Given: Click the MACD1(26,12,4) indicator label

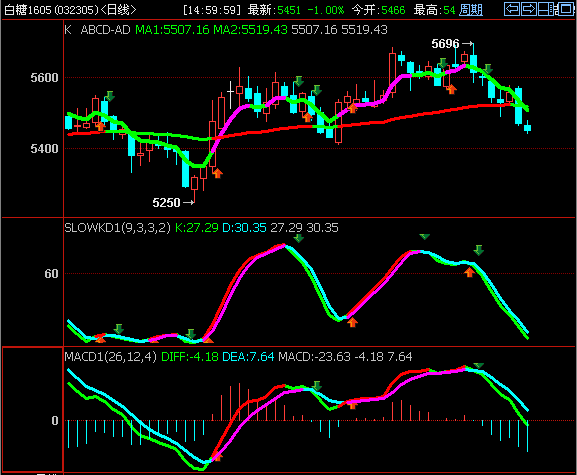Looking at the screenshot, I should click(110, 357).
